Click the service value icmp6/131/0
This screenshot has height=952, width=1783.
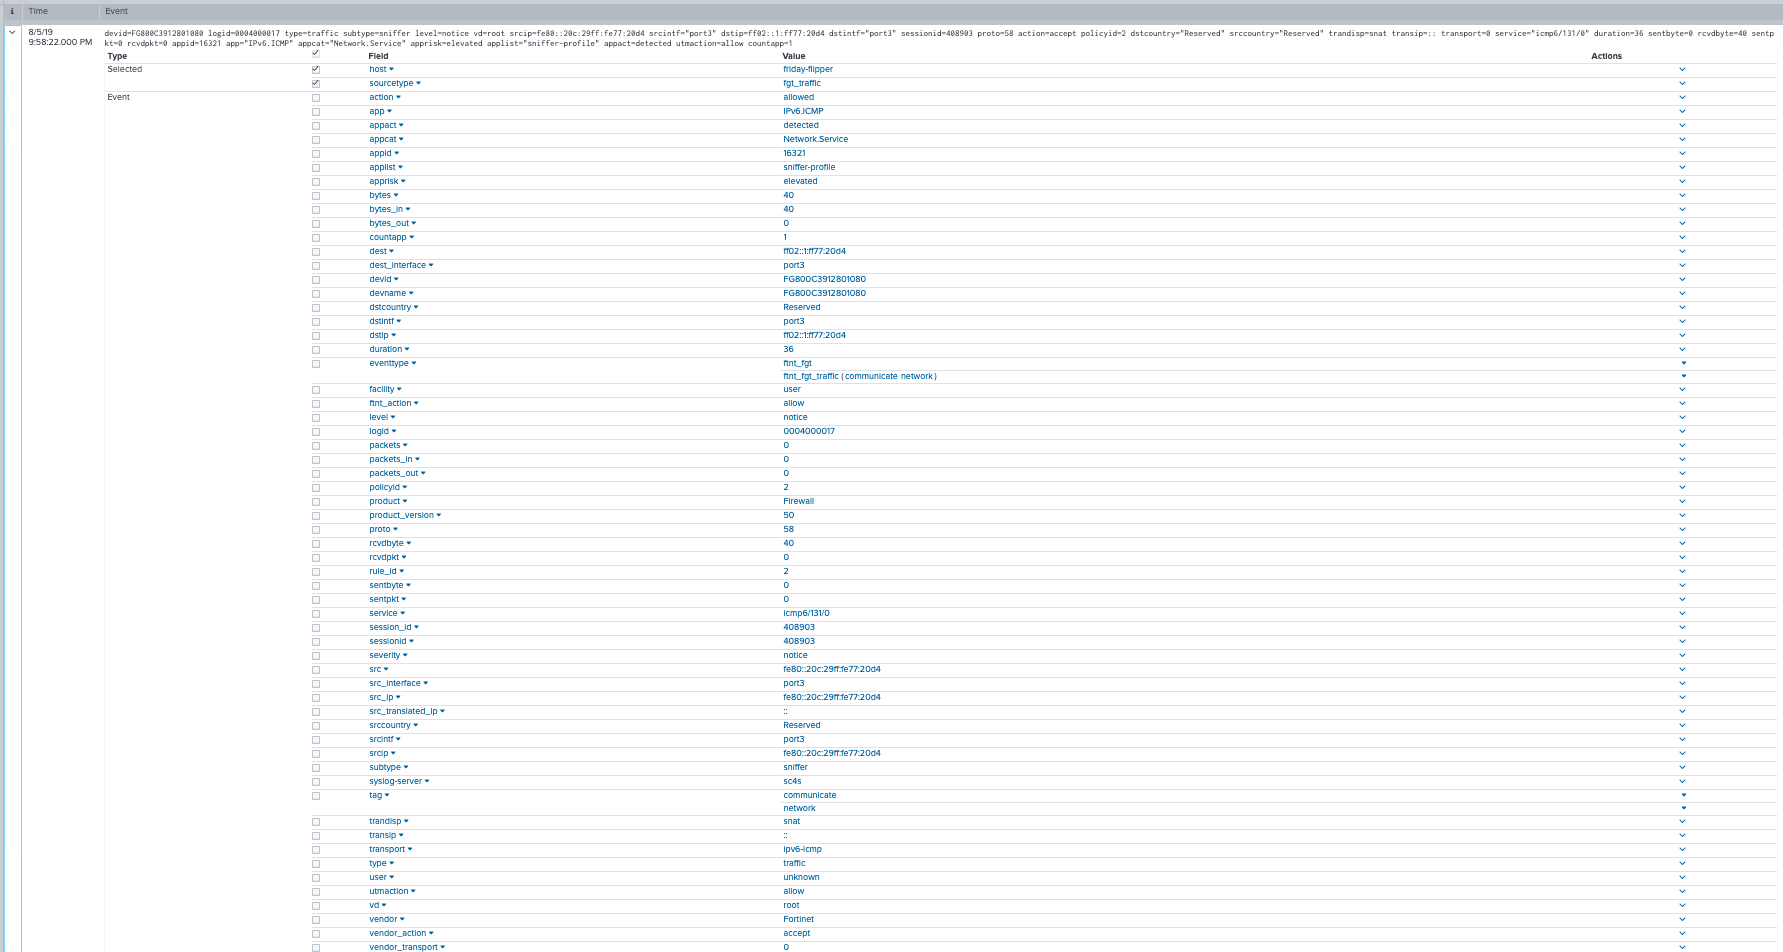click(x=806, y=613)
